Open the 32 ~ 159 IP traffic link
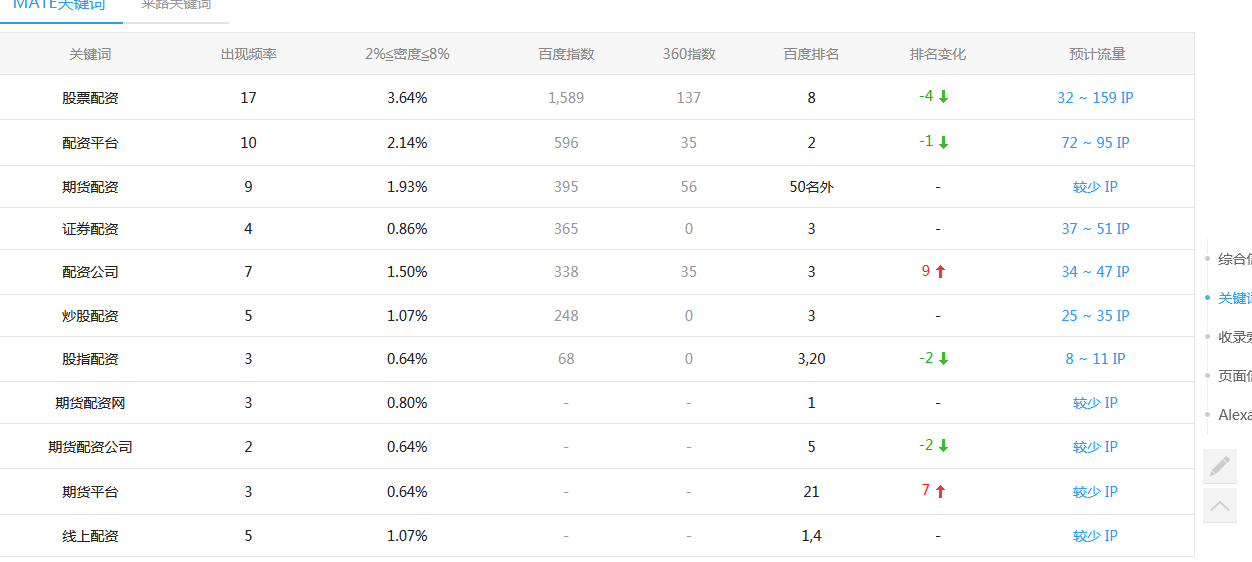The width and height of the screenshot is (1252, 562). 1095,98
